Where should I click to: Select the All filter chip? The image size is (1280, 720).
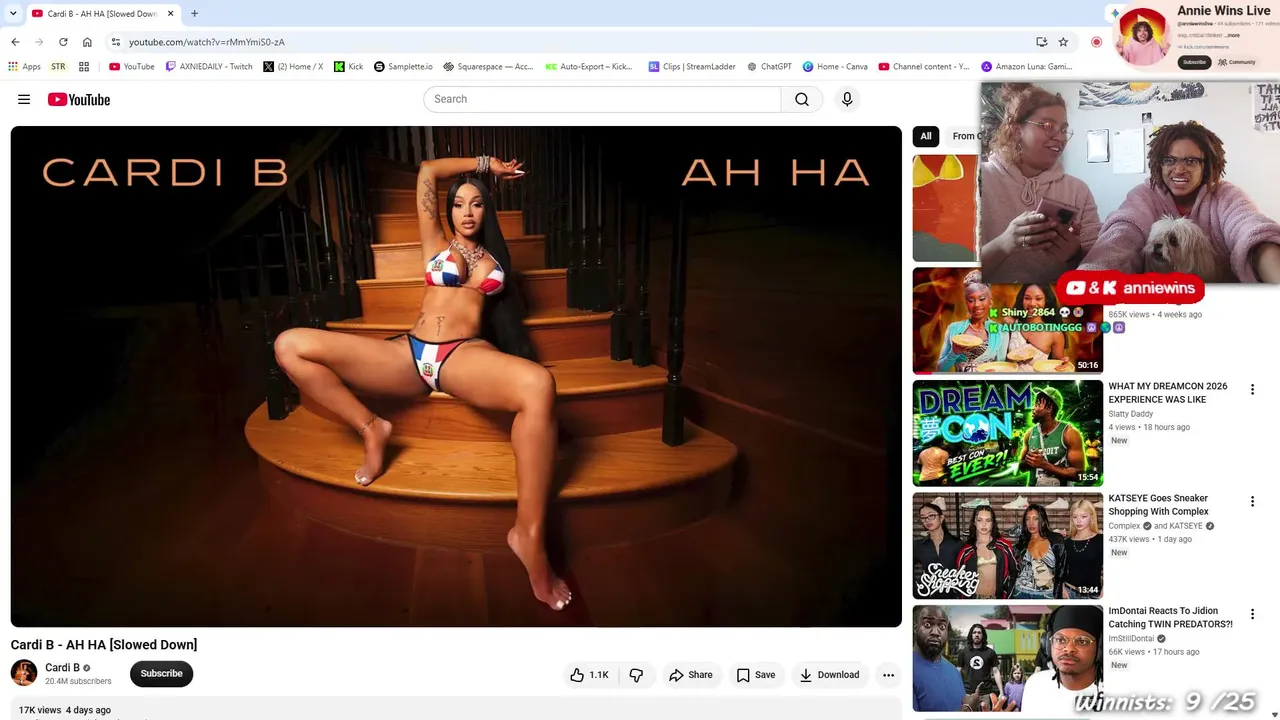point(926,136)
